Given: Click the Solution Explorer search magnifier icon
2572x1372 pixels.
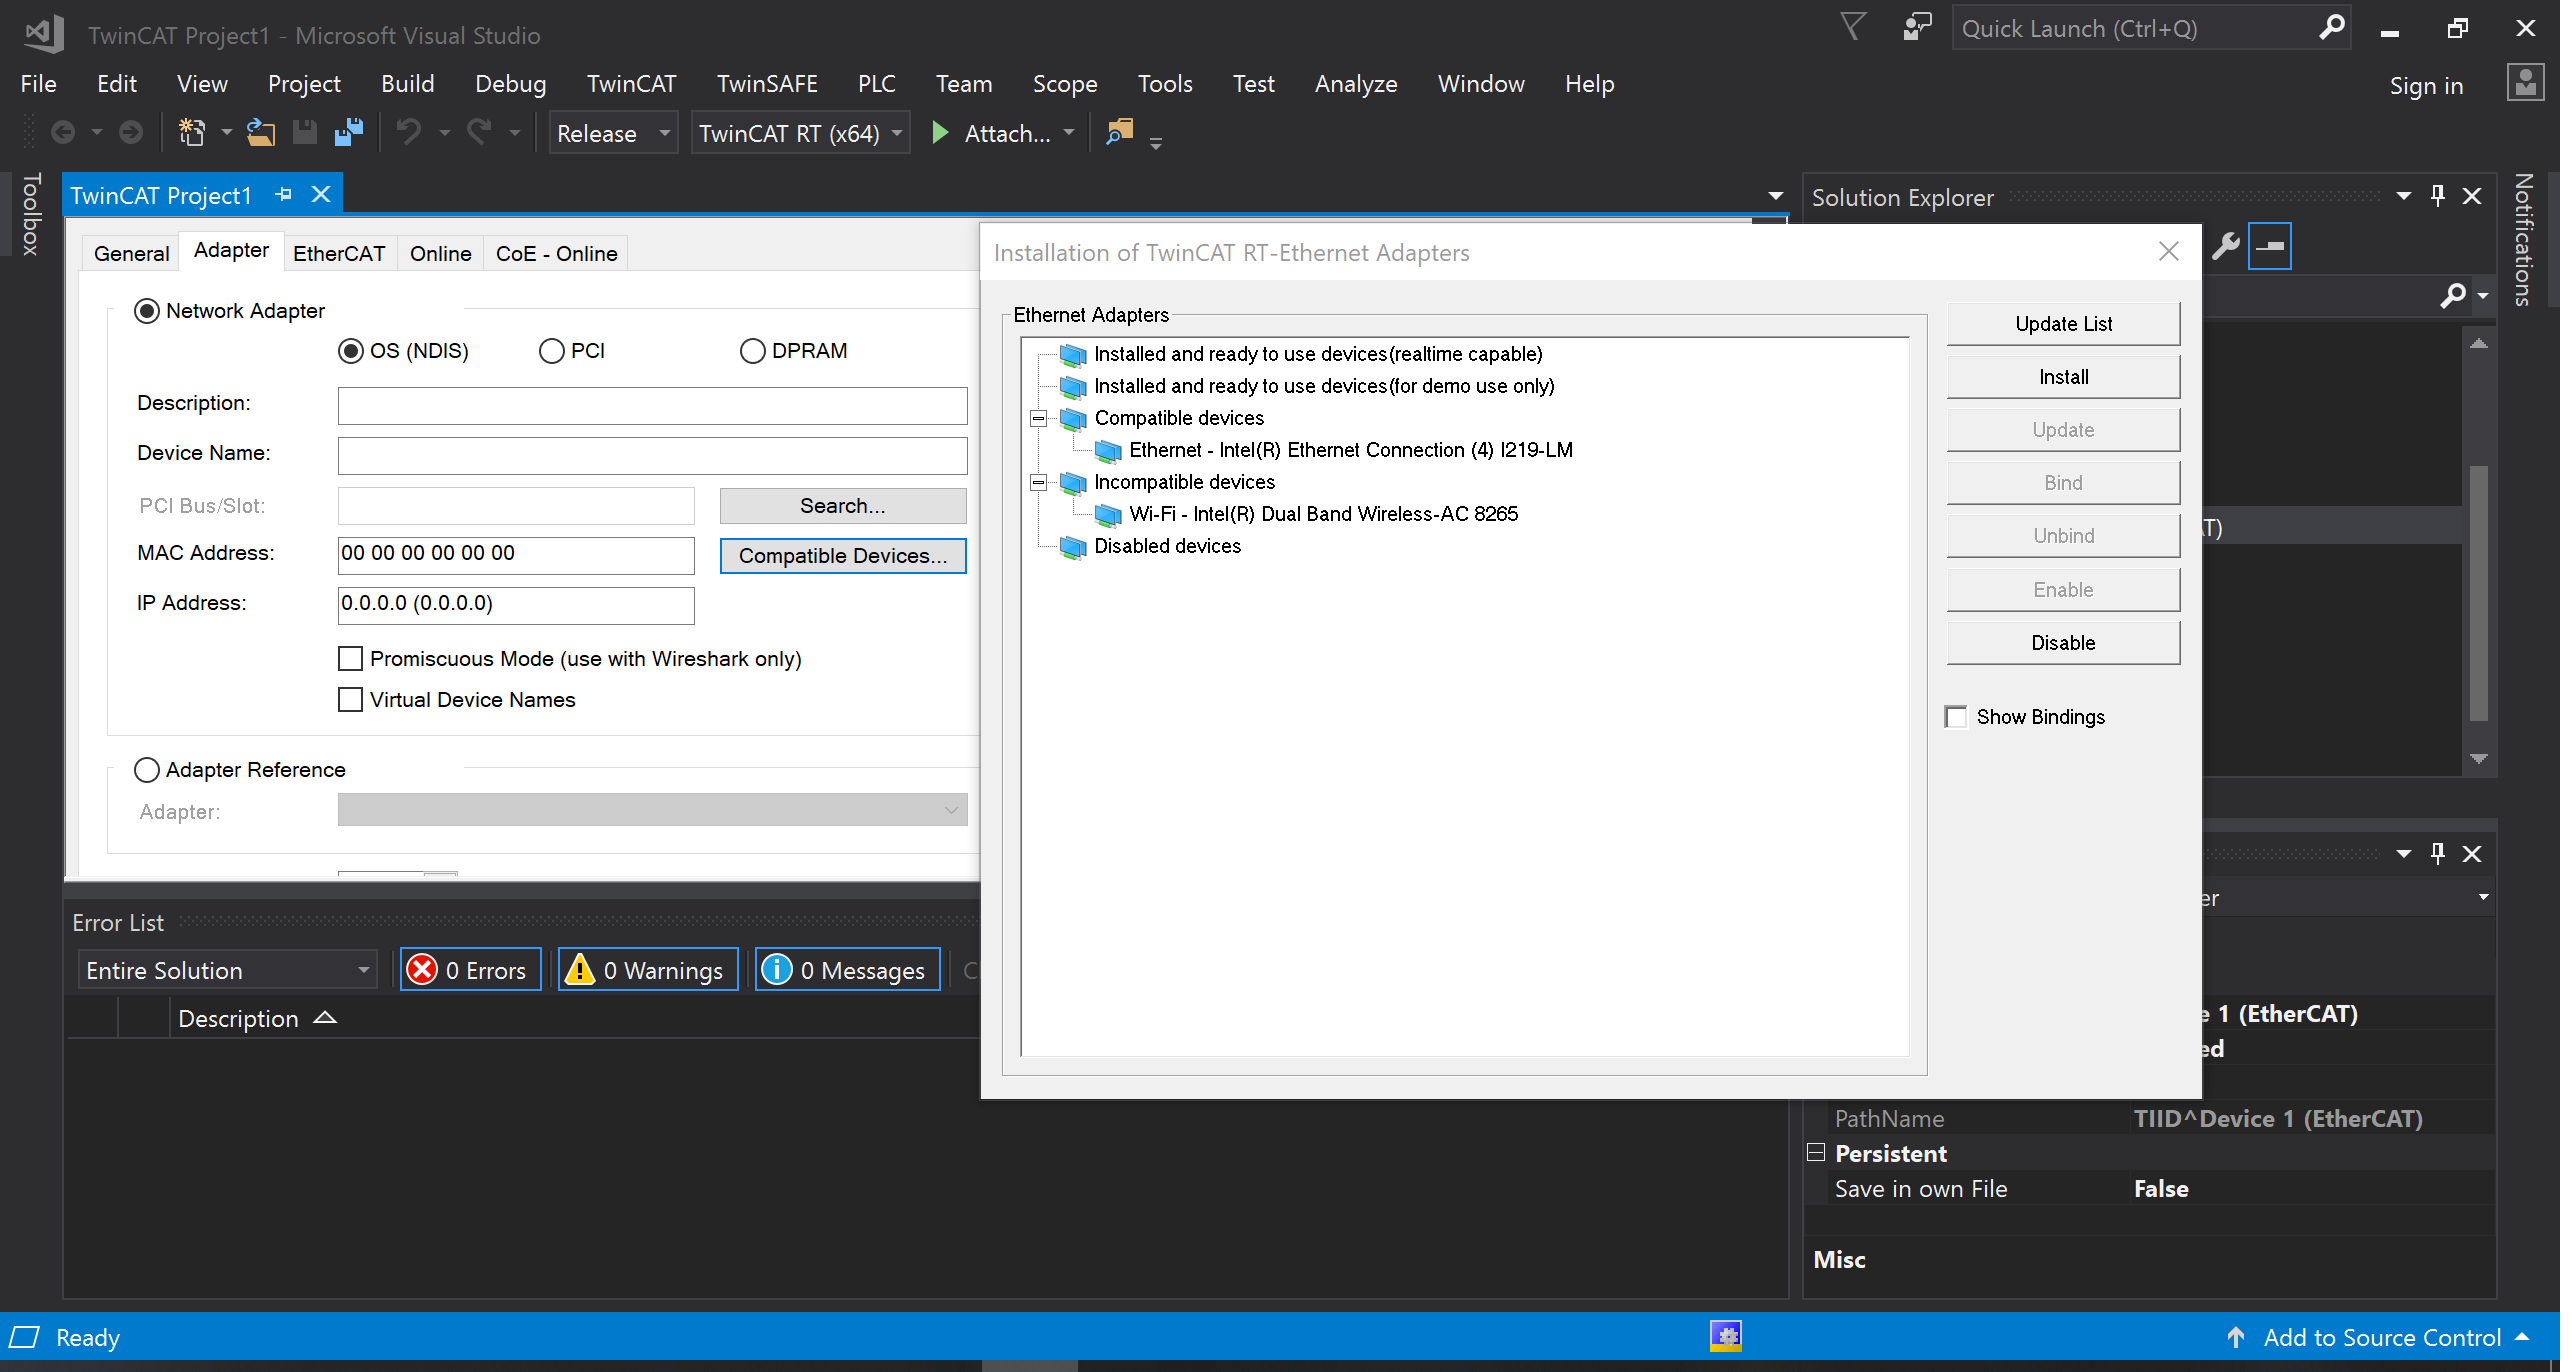Looking at the screenshot, I should (x=2453, y=295).
